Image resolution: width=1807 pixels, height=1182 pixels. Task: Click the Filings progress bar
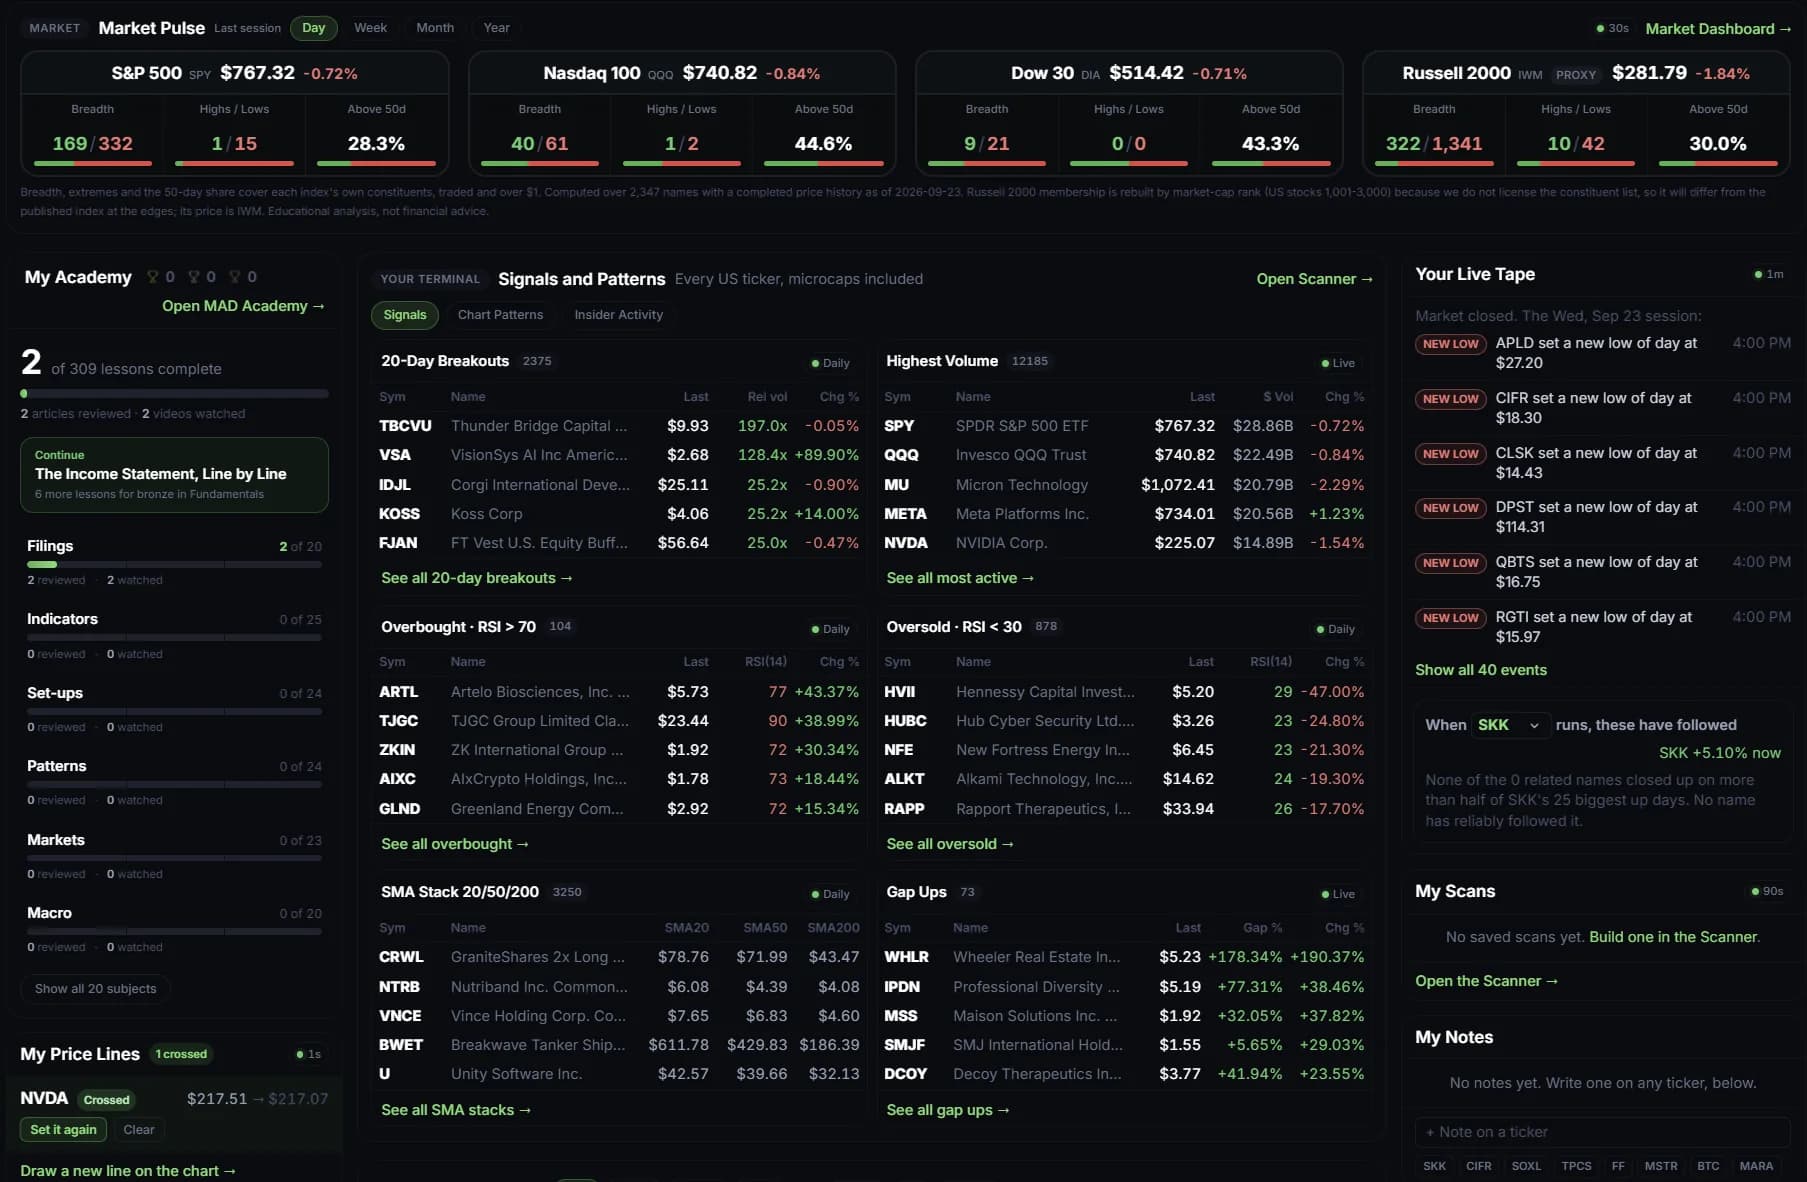coord(174,565)
